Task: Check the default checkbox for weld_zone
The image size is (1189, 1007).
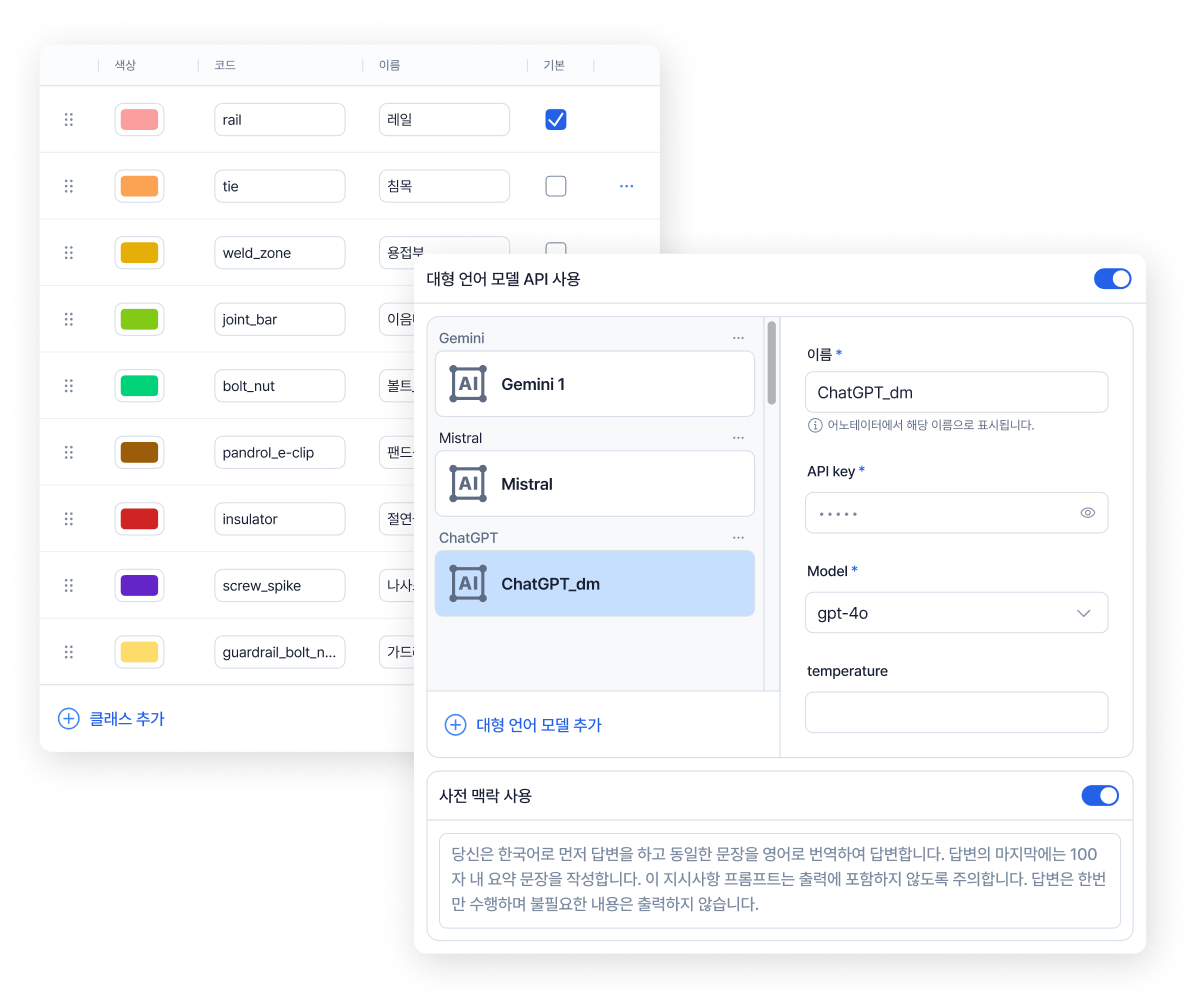Action: [556, 248]
